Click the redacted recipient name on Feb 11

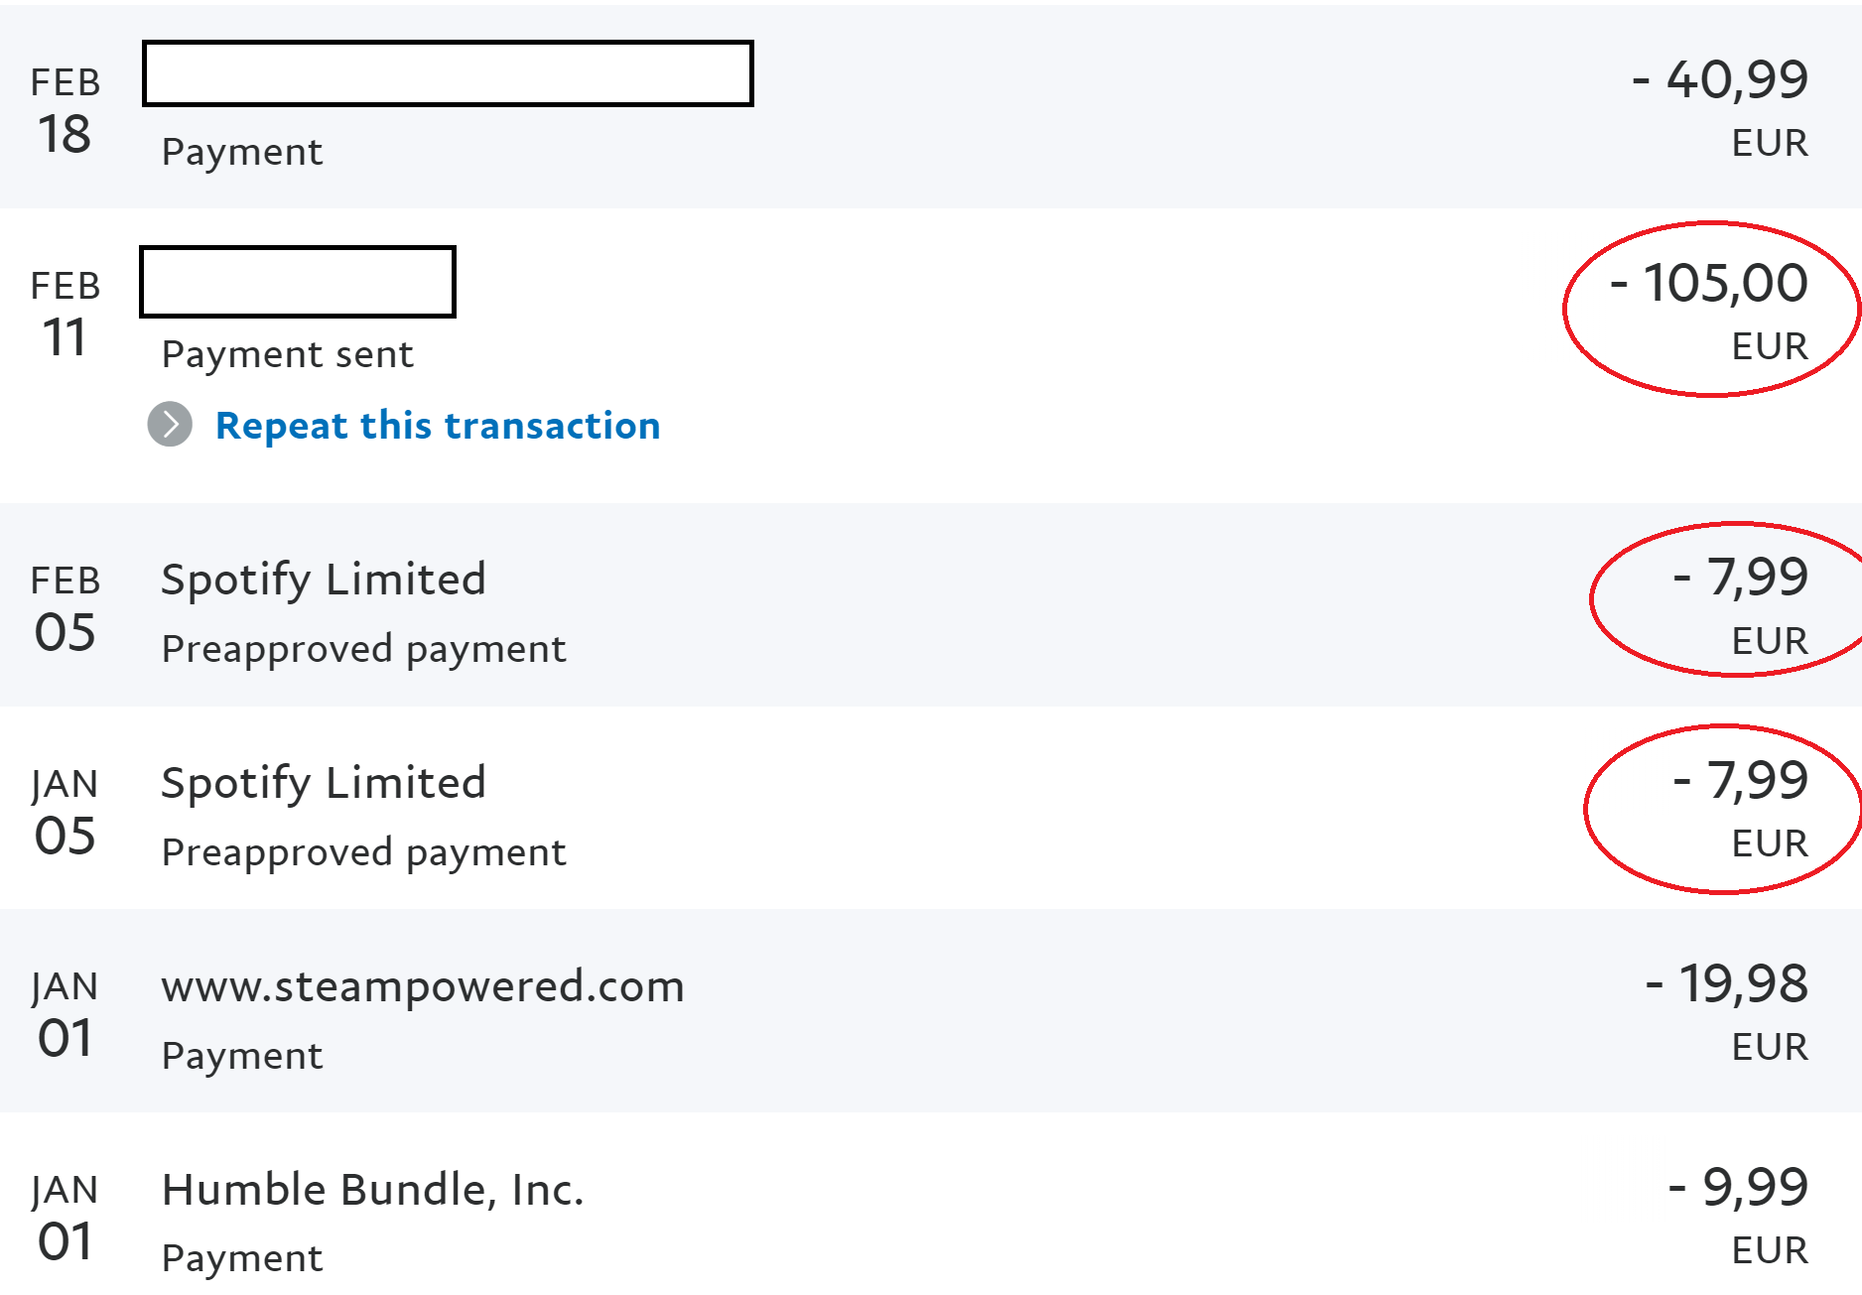297,282
